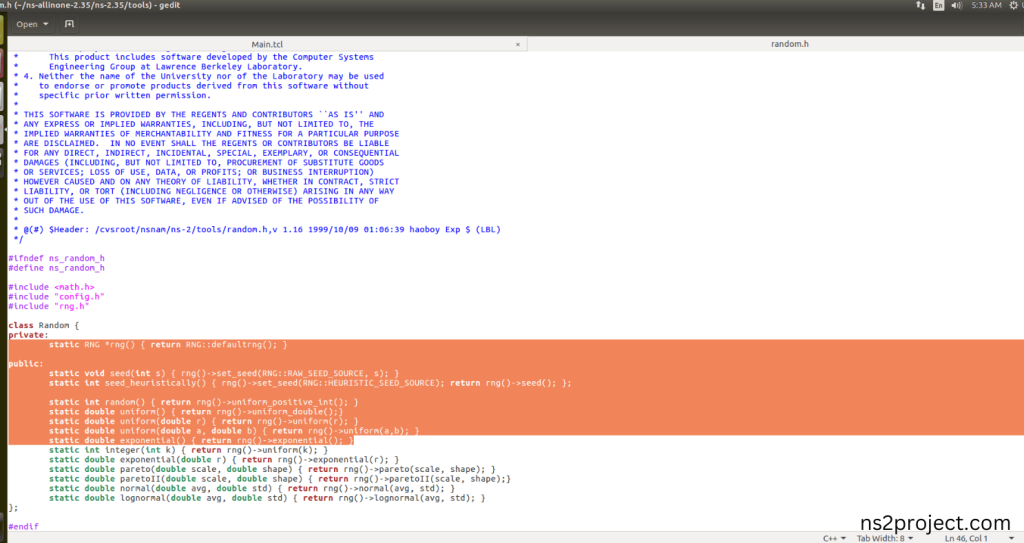Open the En keyboard layout indicator
The height and width of the screenshot is (543, 1024).
(938, 5)
